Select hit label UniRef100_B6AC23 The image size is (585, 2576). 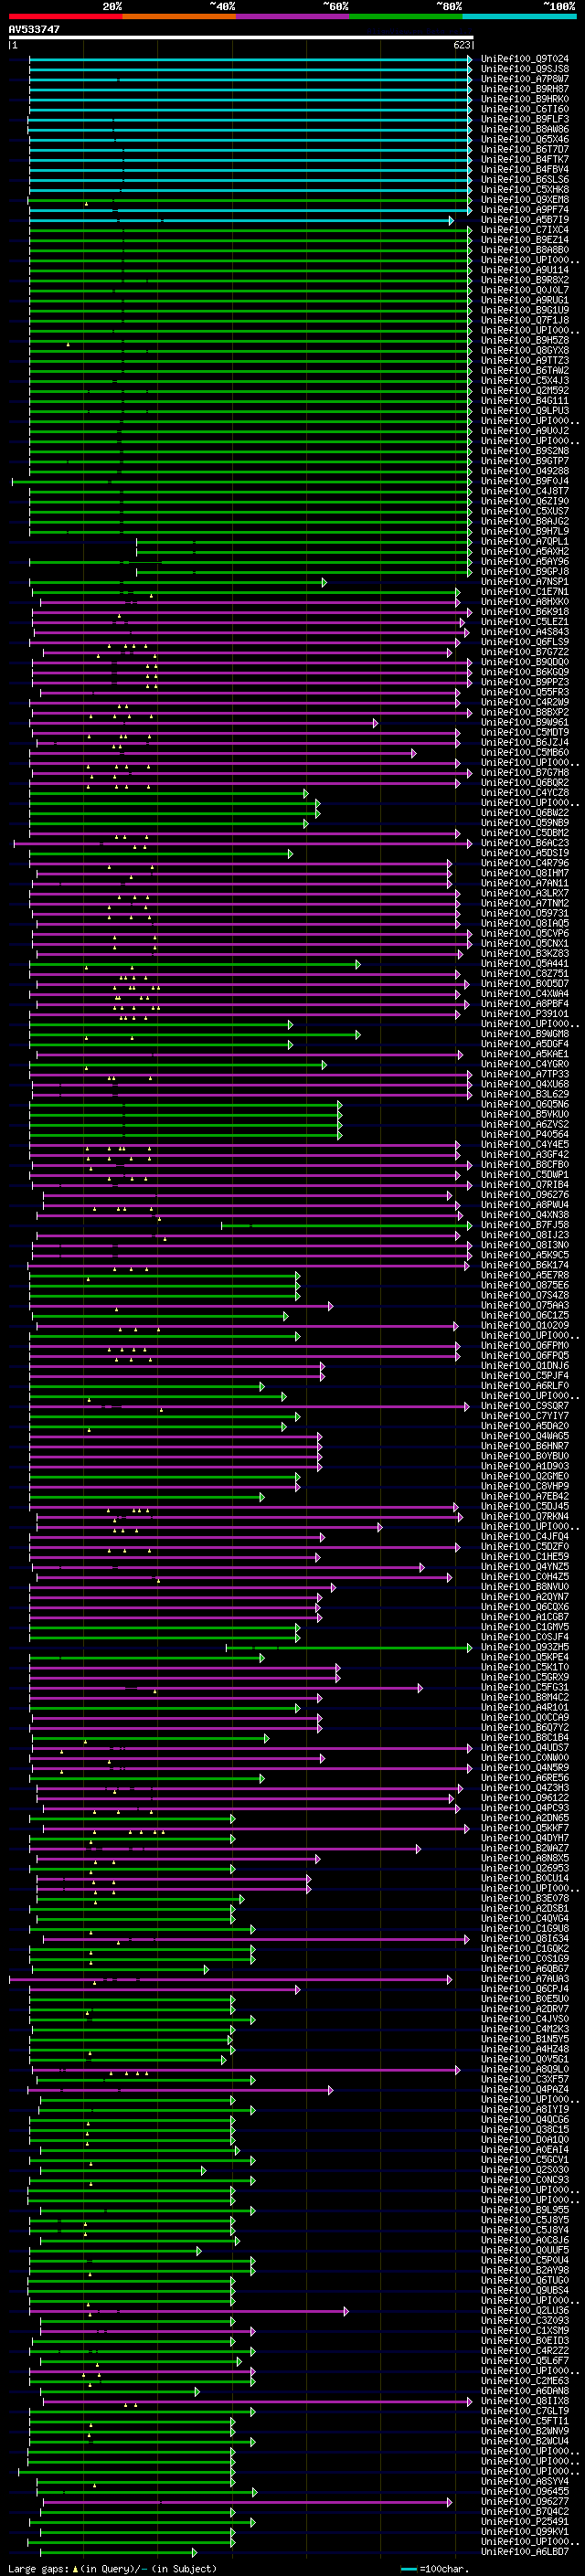[525, 843]
